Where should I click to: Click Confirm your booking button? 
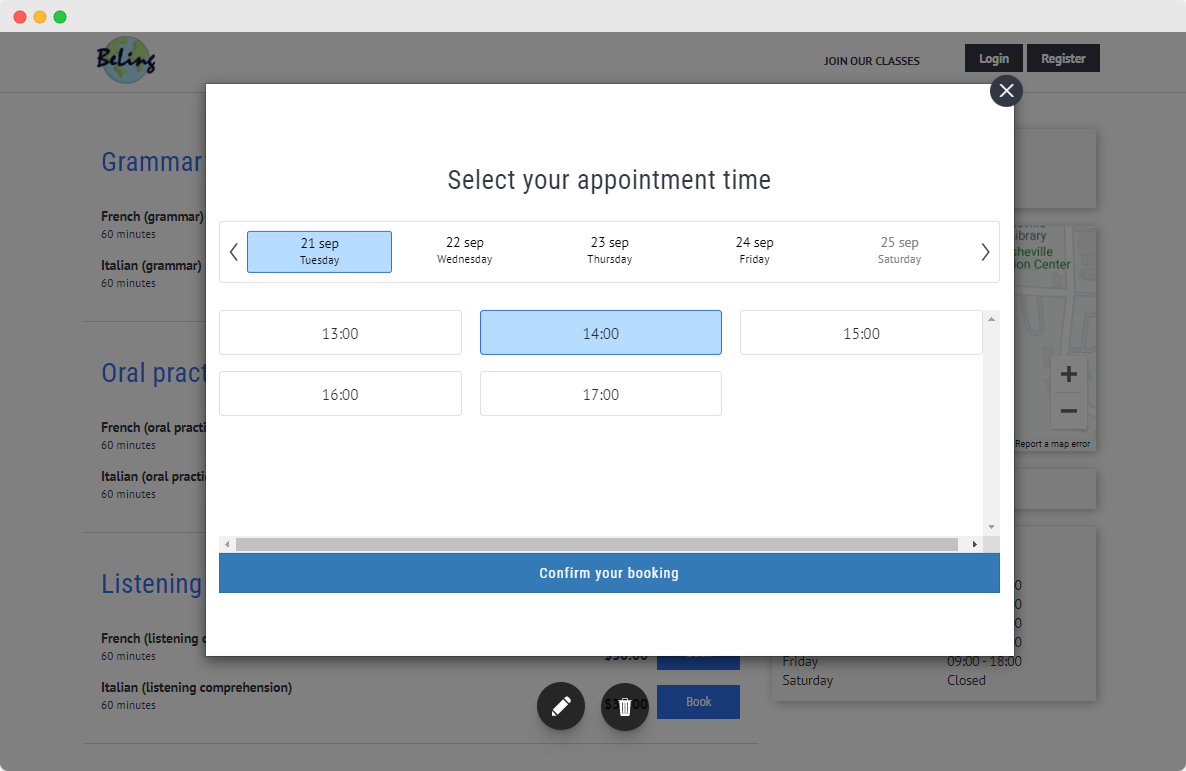coord(609,573)
